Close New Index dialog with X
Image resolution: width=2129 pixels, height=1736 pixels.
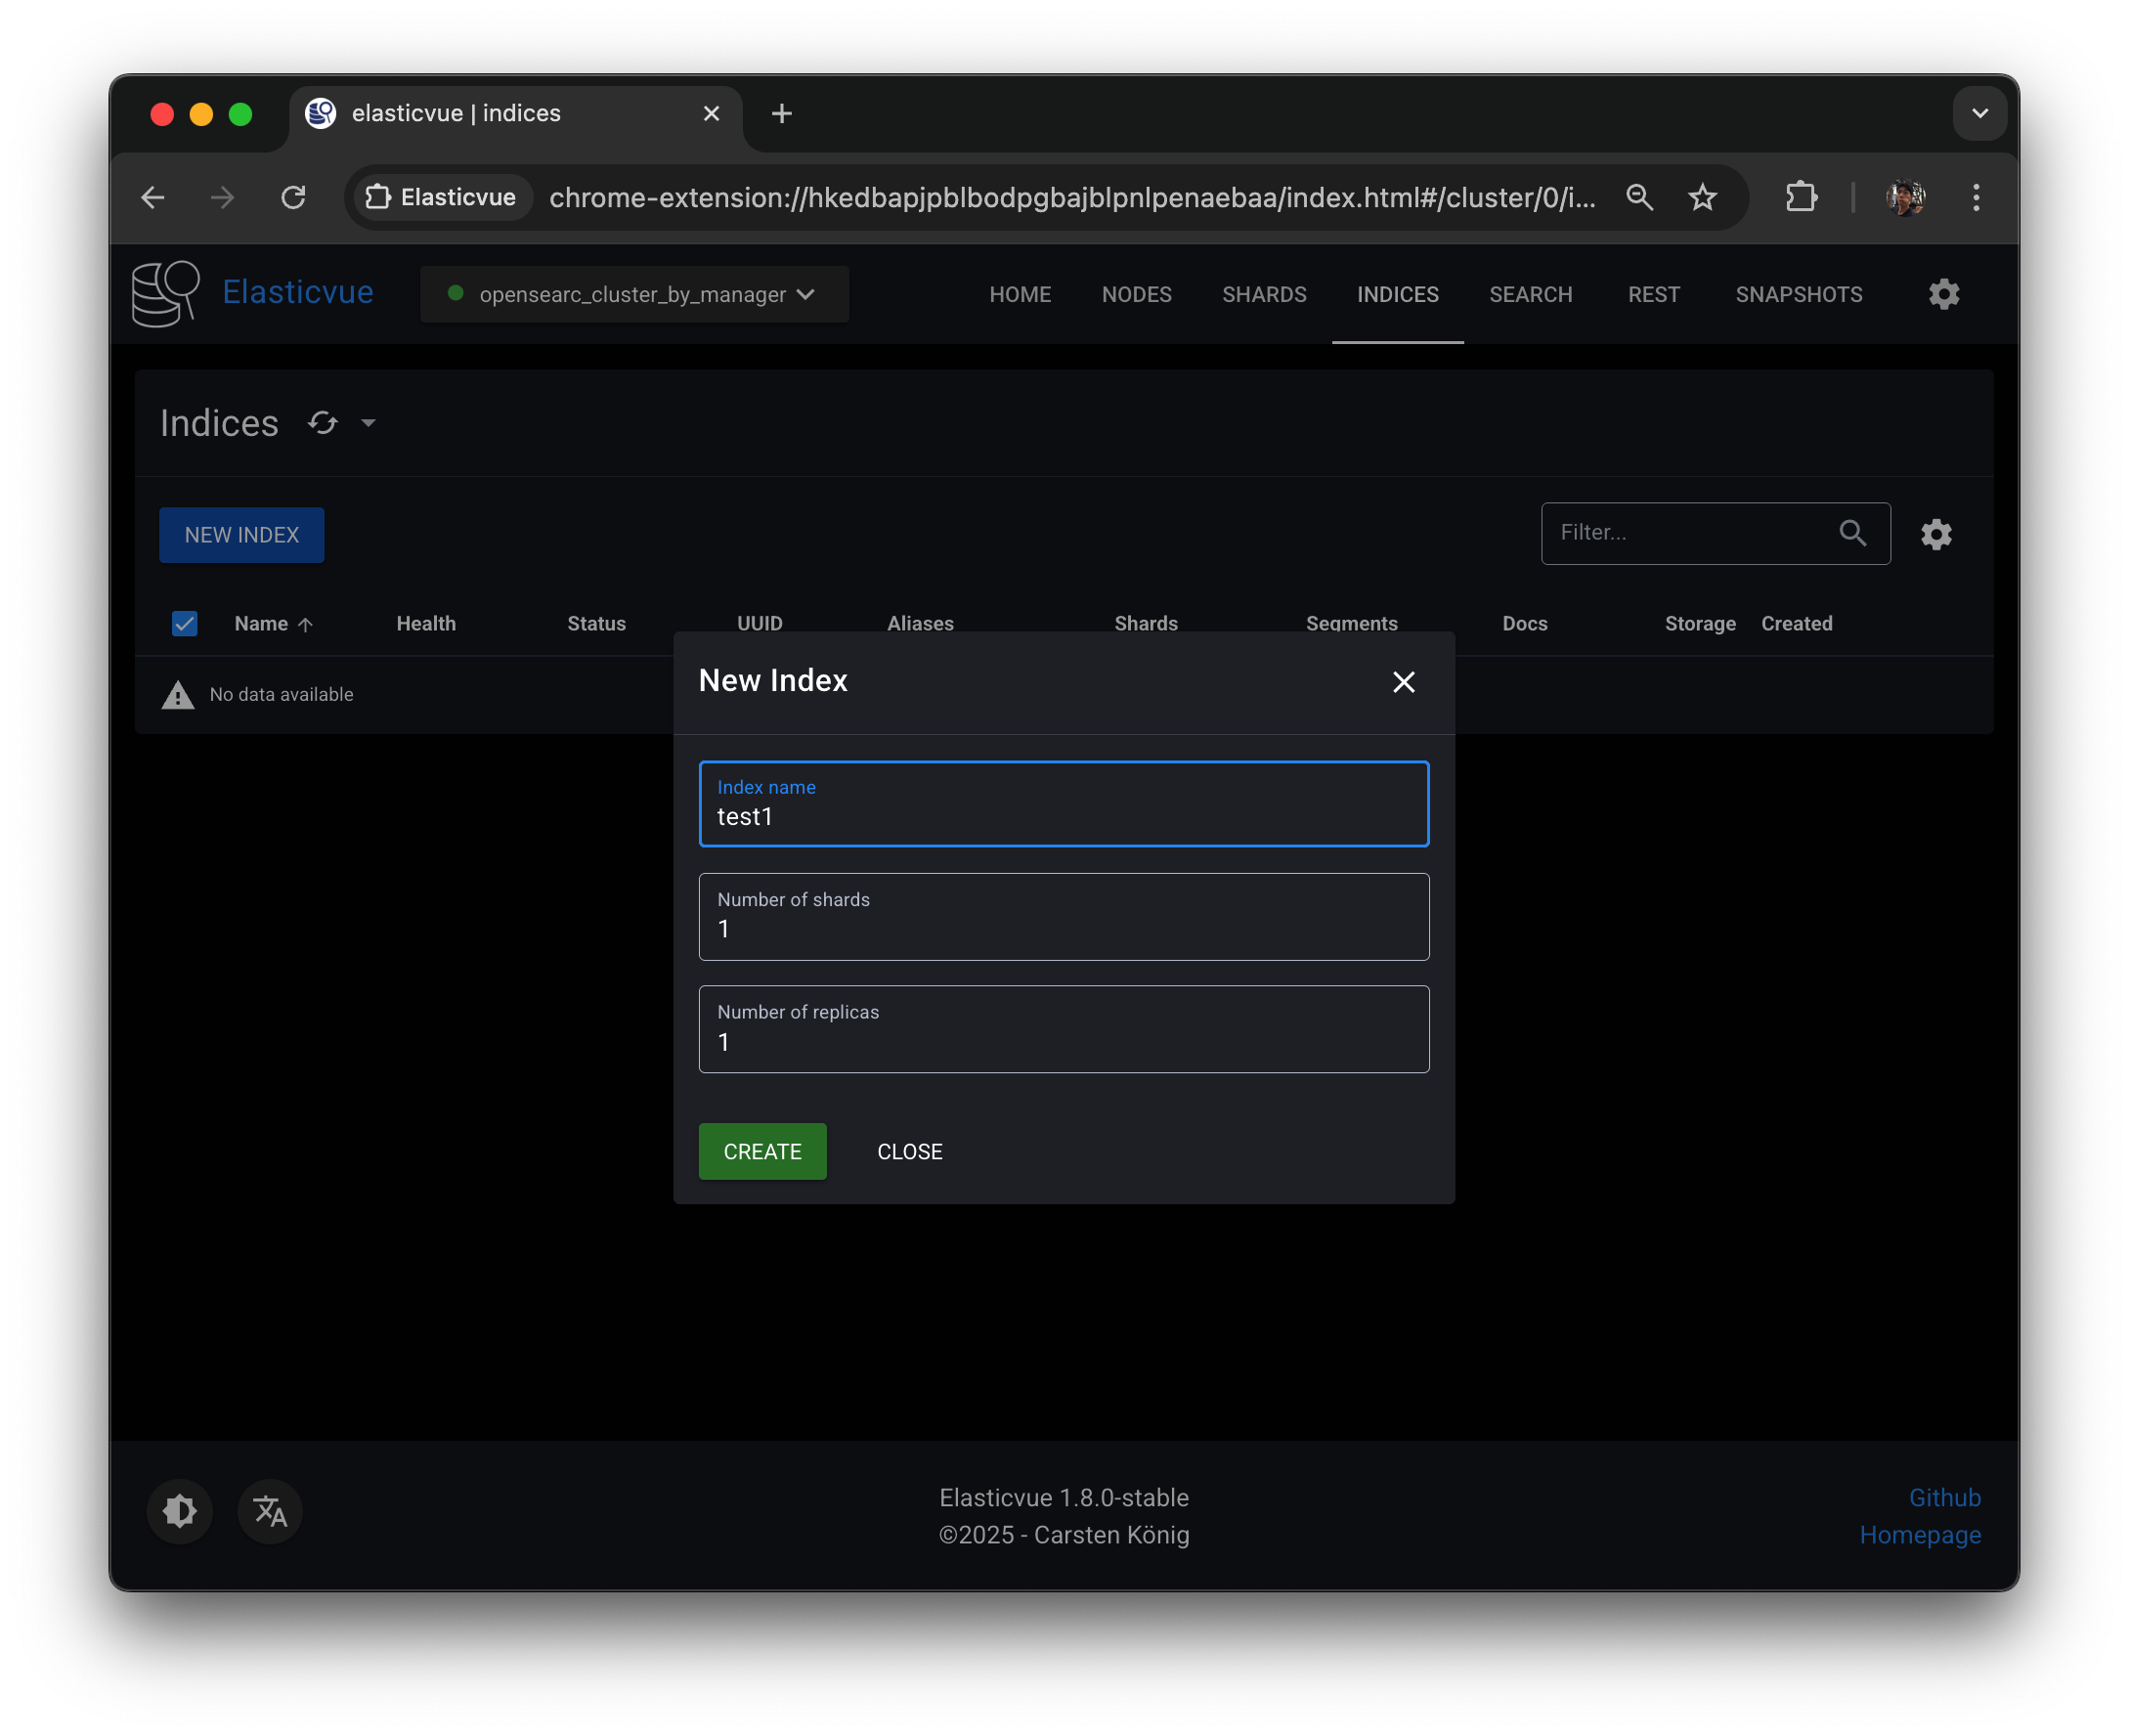click(x=1403, y=682)
